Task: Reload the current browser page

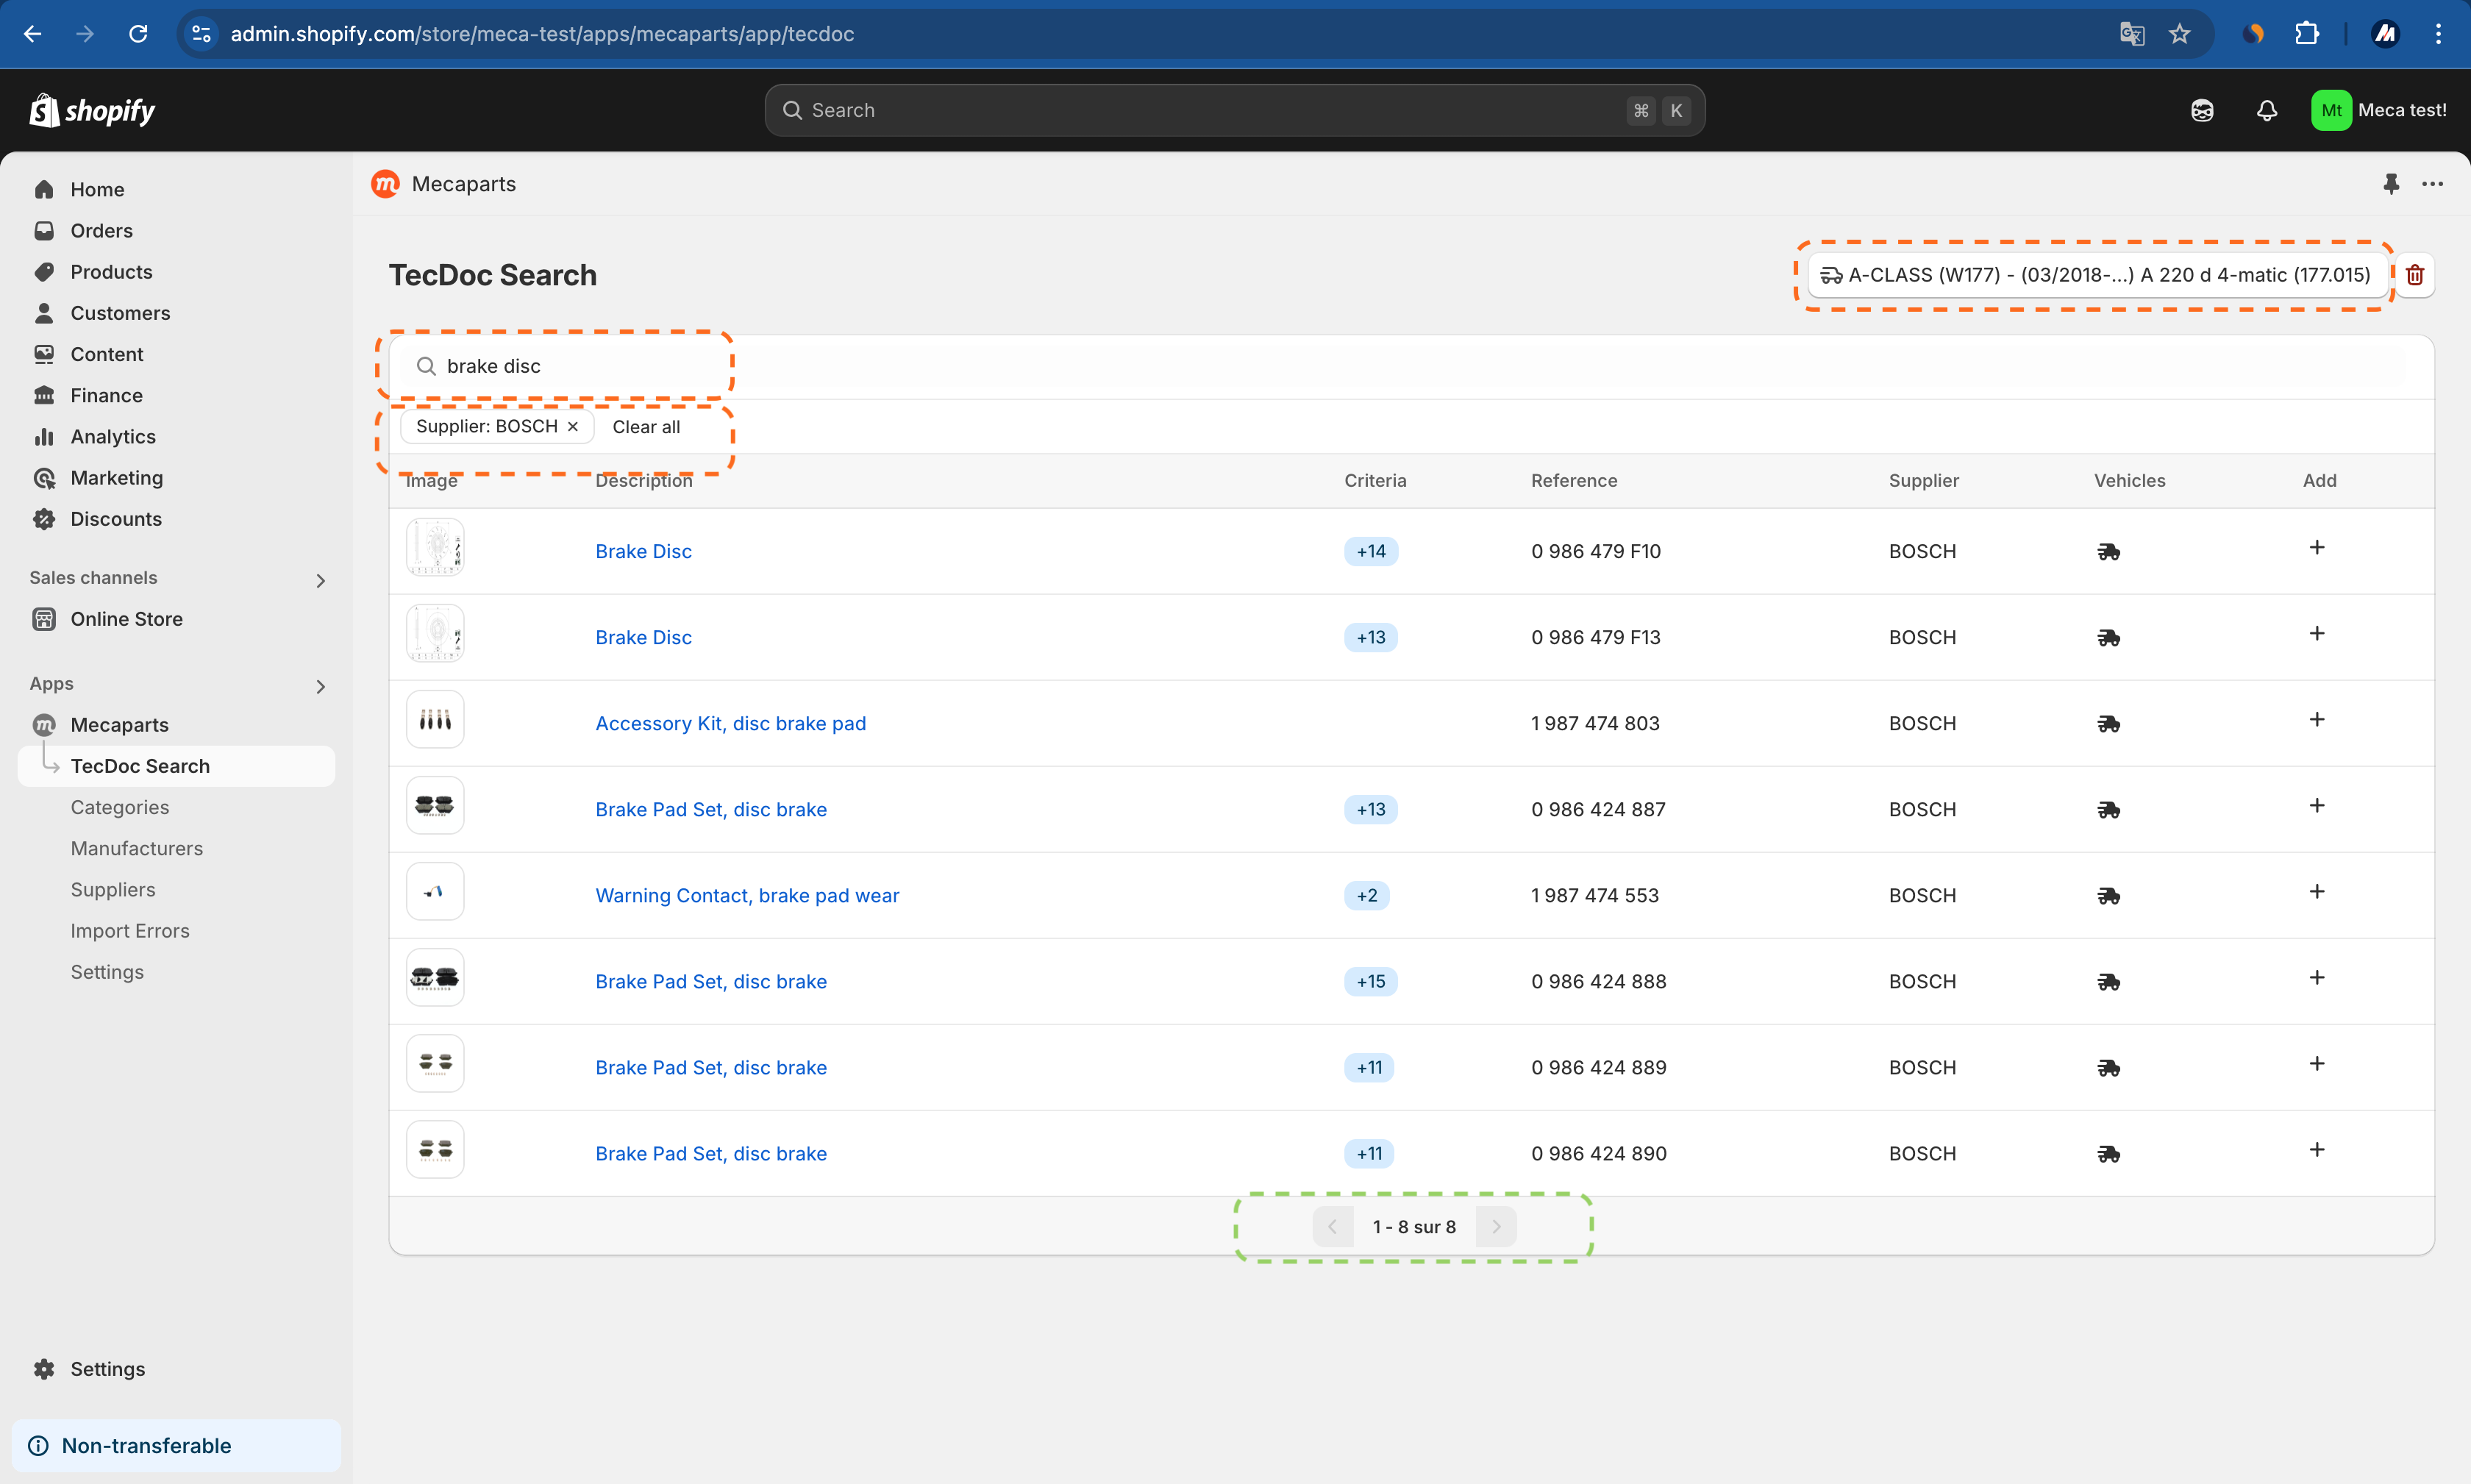Action: [x=139, y=33]
